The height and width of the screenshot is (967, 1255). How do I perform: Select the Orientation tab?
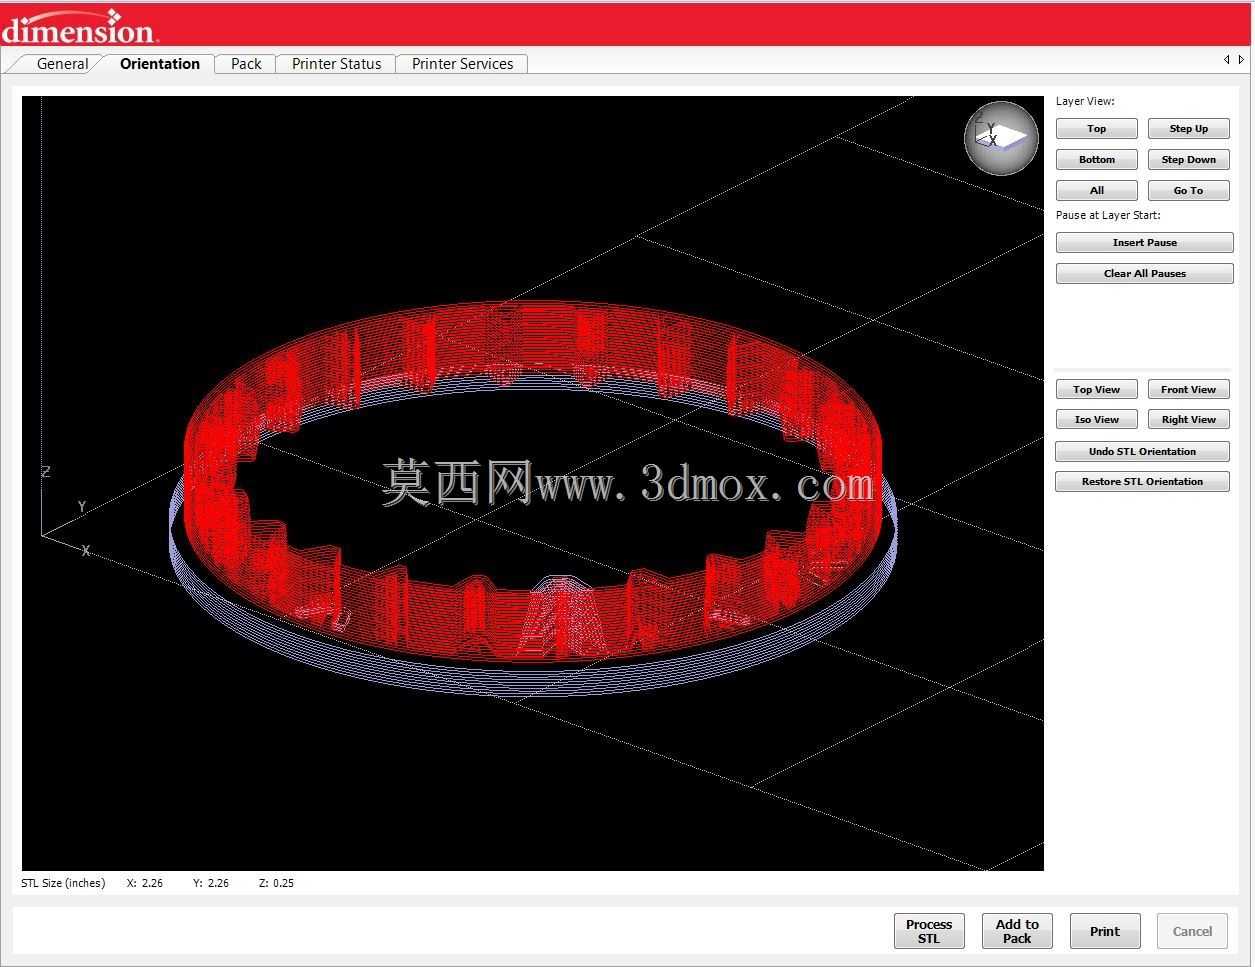point(160,64)
